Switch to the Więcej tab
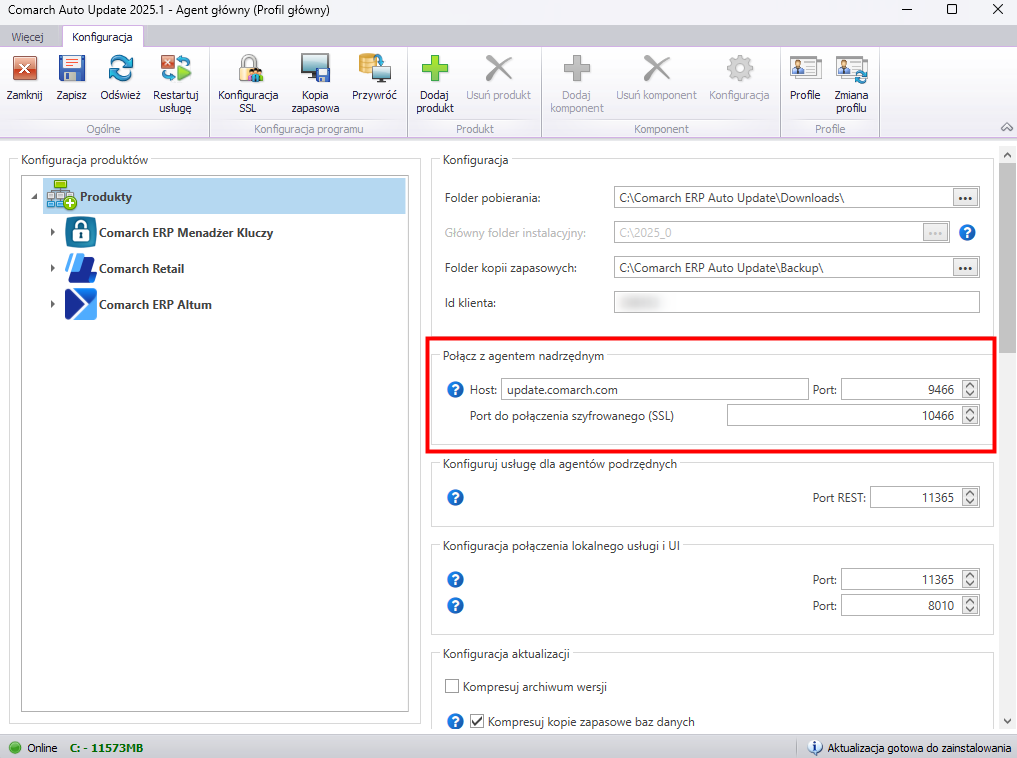 [x=27, y=36]
